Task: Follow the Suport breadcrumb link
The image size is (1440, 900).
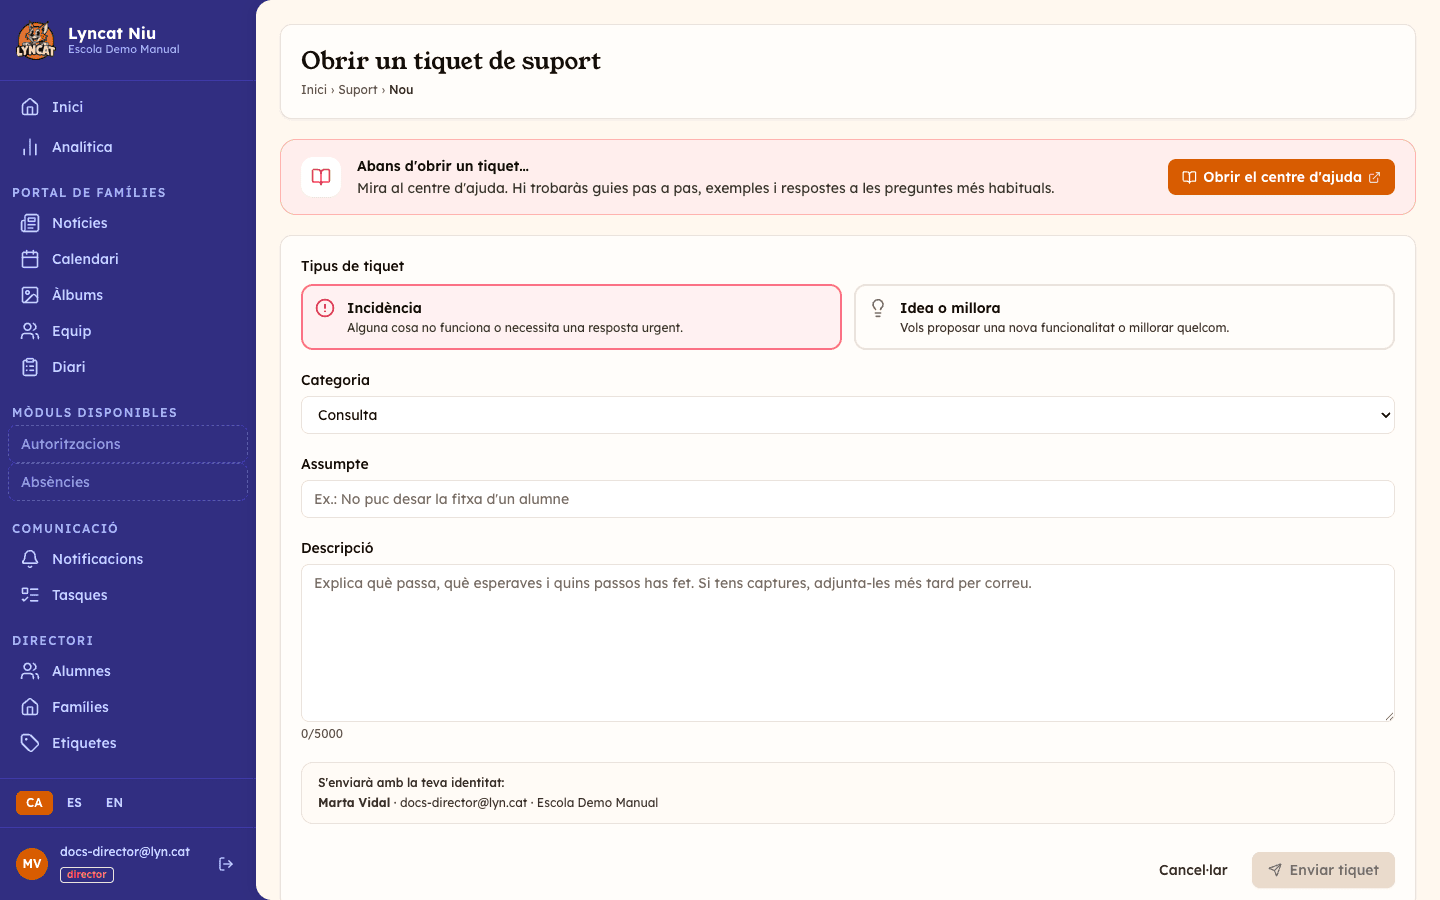Action: click(358, 90)
